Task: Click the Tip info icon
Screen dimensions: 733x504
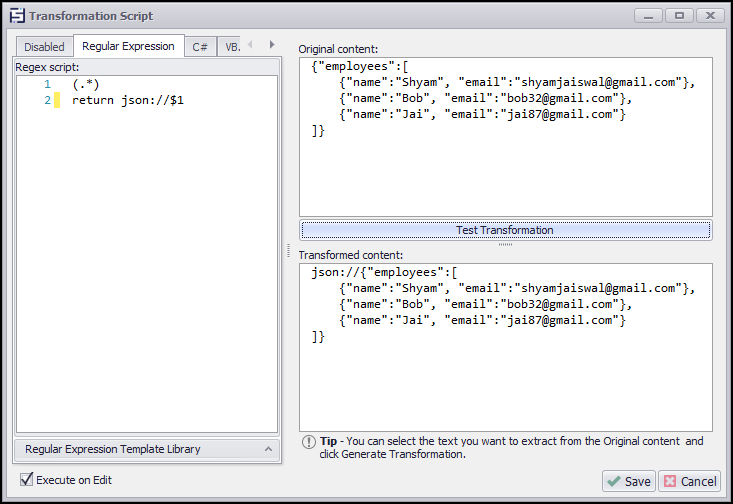Action: [x=308, y=442]
